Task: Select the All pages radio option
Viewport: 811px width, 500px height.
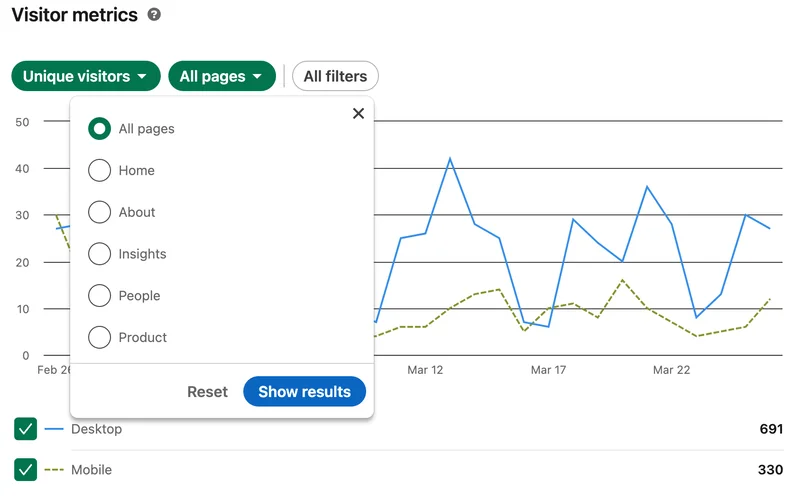Action: [99, 129]
